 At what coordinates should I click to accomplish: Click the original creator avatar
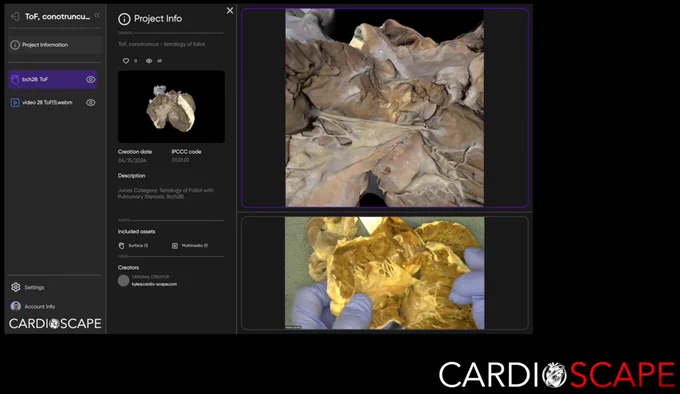point(123,280)
